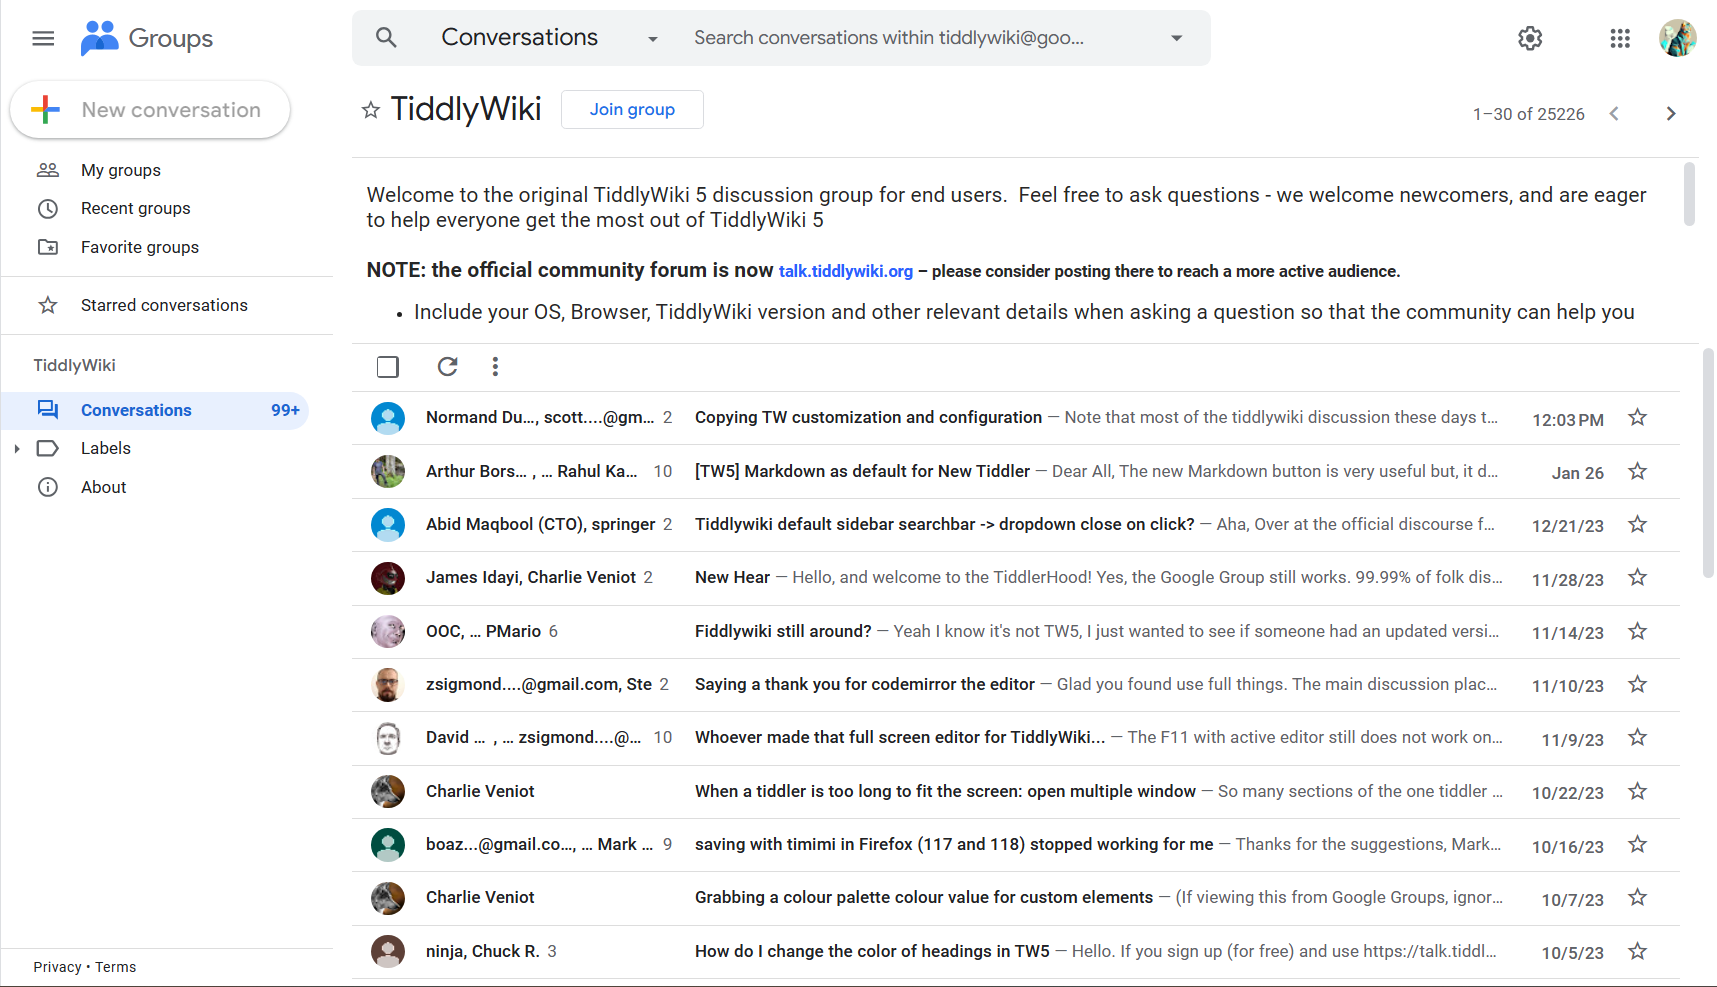1717x987 pixels.
Task: Open Saying a thank you for codemirror
Action: pos(865,684)
